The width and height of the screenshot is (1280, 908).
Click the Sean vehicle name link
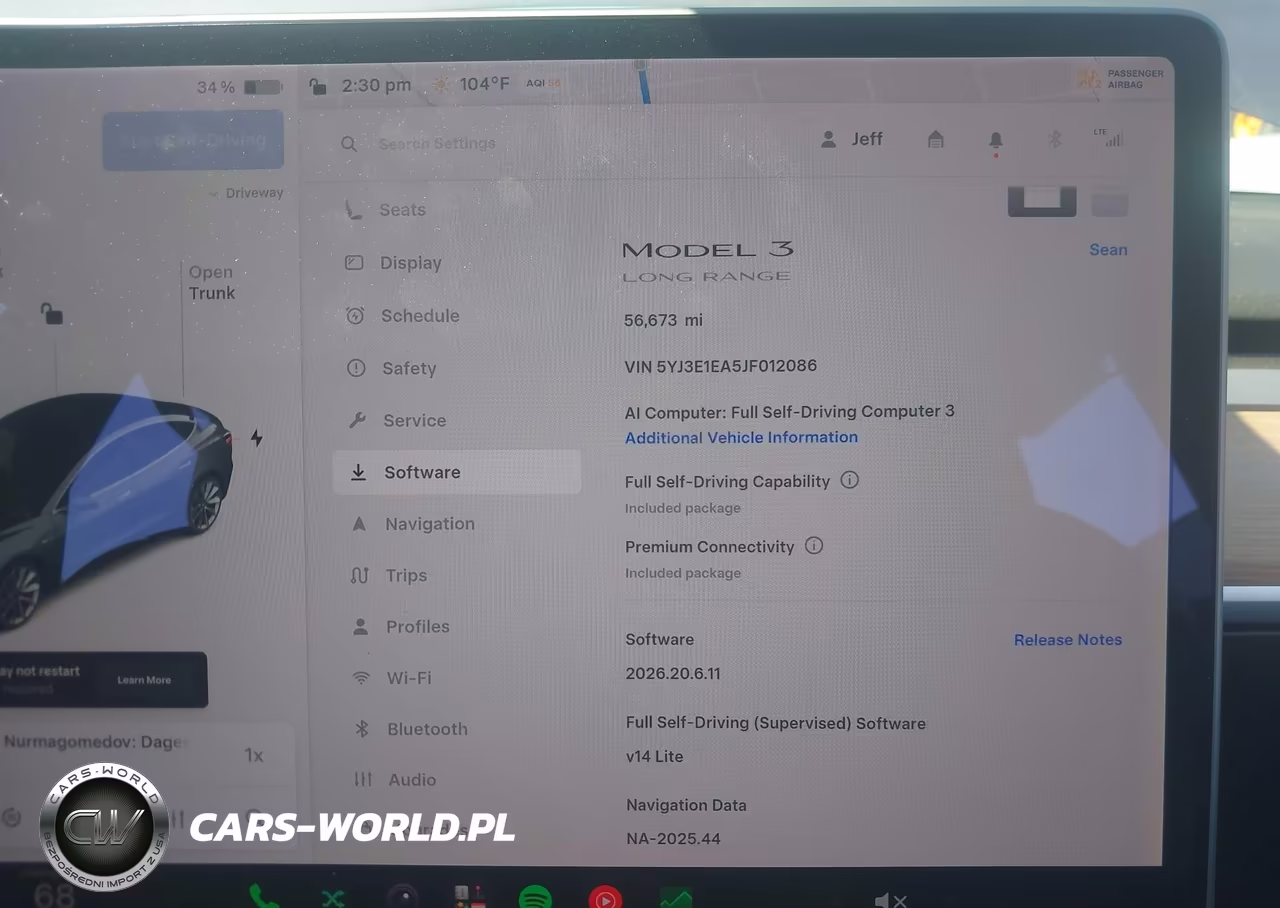click(x=1108, y=250)
